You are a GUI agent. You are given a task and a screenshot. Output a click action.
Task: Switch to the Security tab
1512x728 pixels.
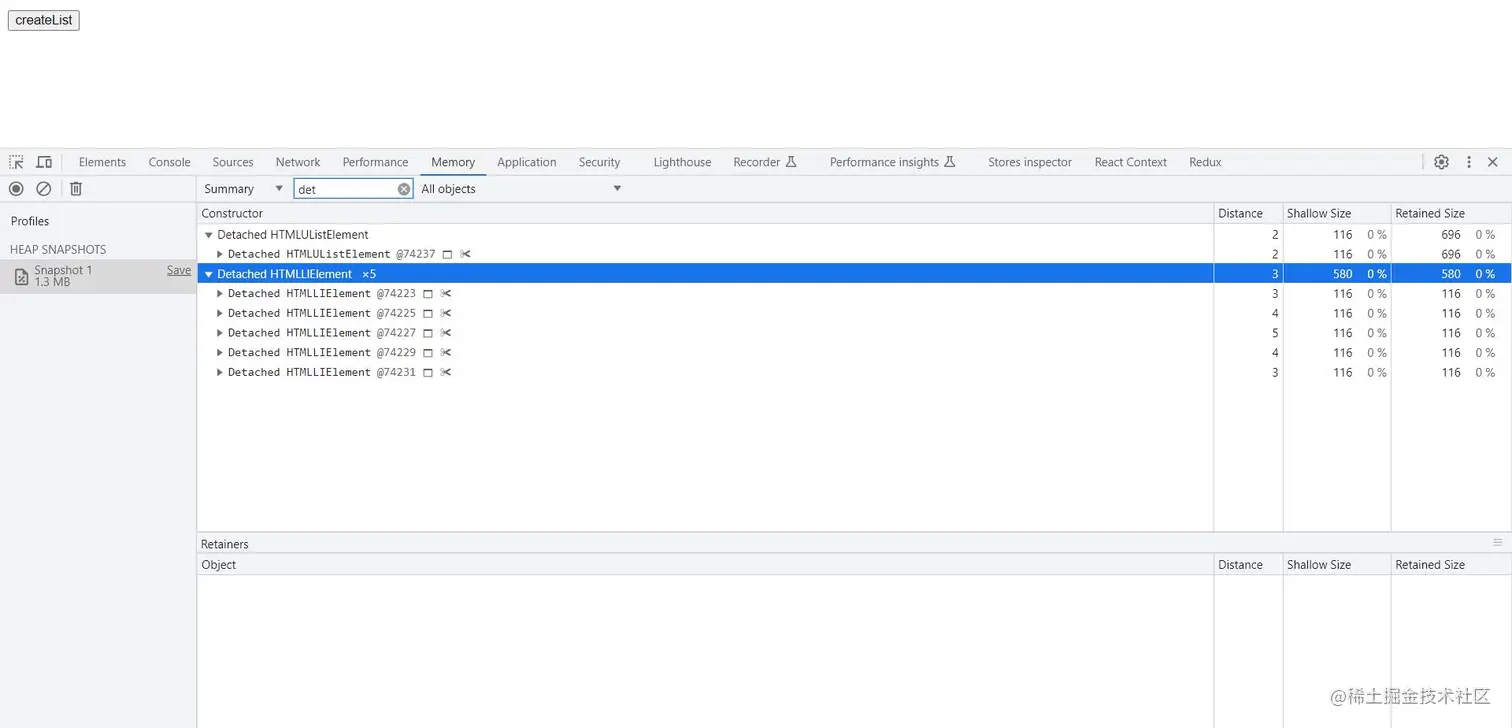pos(599,162)
